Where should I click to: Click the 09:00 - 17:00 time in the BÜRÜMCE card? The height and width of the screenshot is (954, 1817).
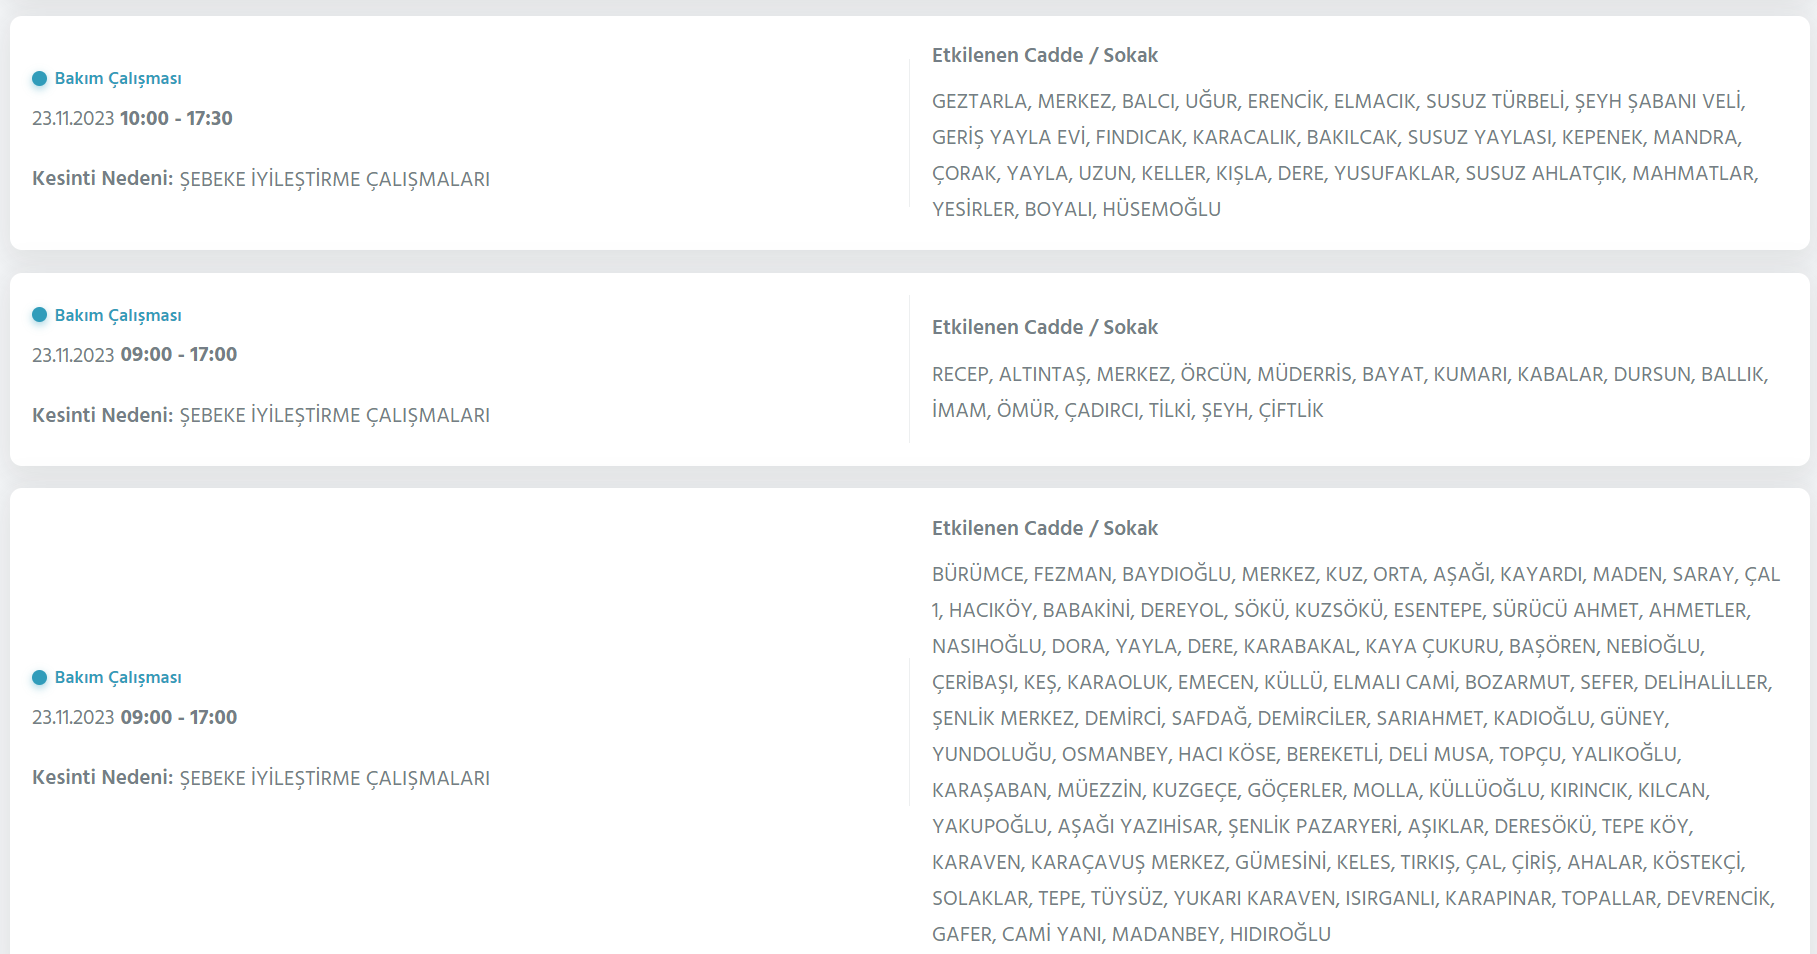point(179,717)
